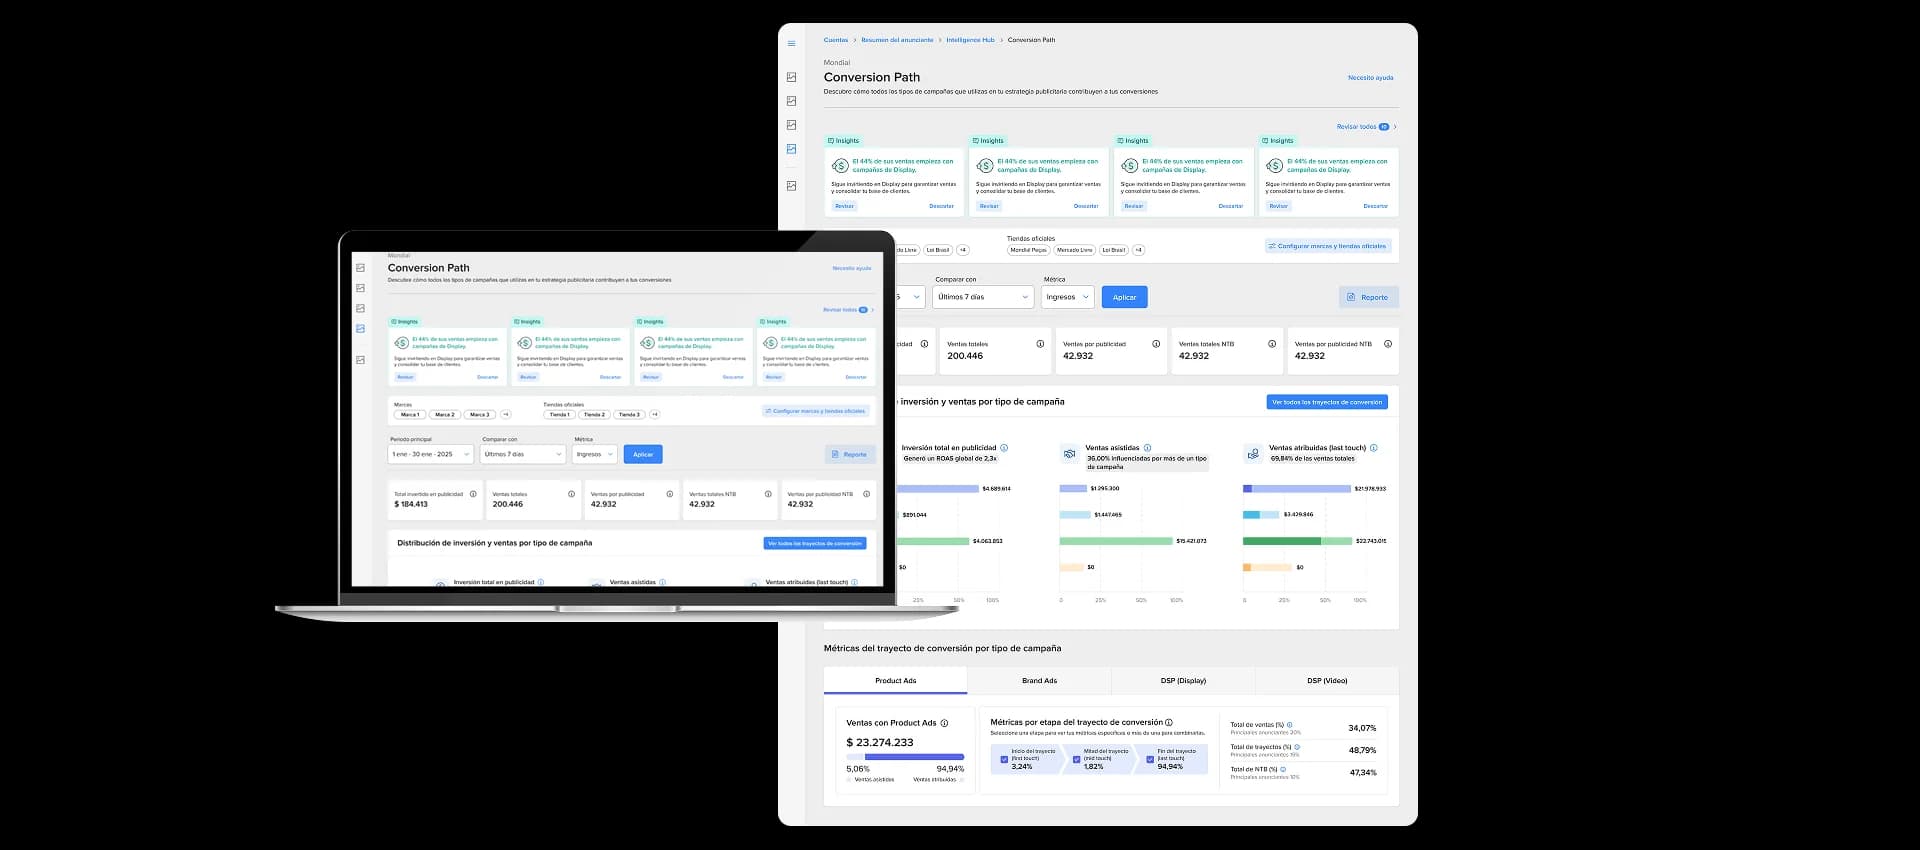
Task: Switch to the DSP (Display) tab
Action: (x=1183, y=681)
